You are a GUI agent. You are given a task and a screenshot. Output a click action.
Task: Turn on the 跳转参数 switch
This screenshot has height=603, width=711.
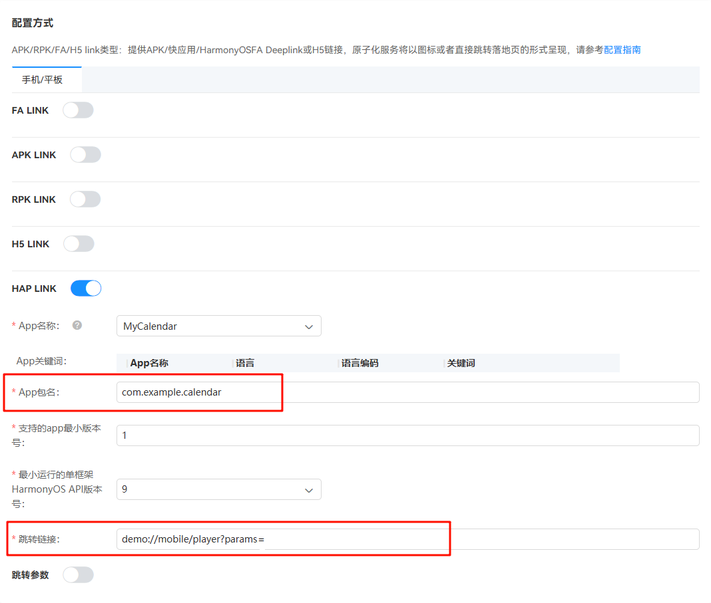[78, 575]
